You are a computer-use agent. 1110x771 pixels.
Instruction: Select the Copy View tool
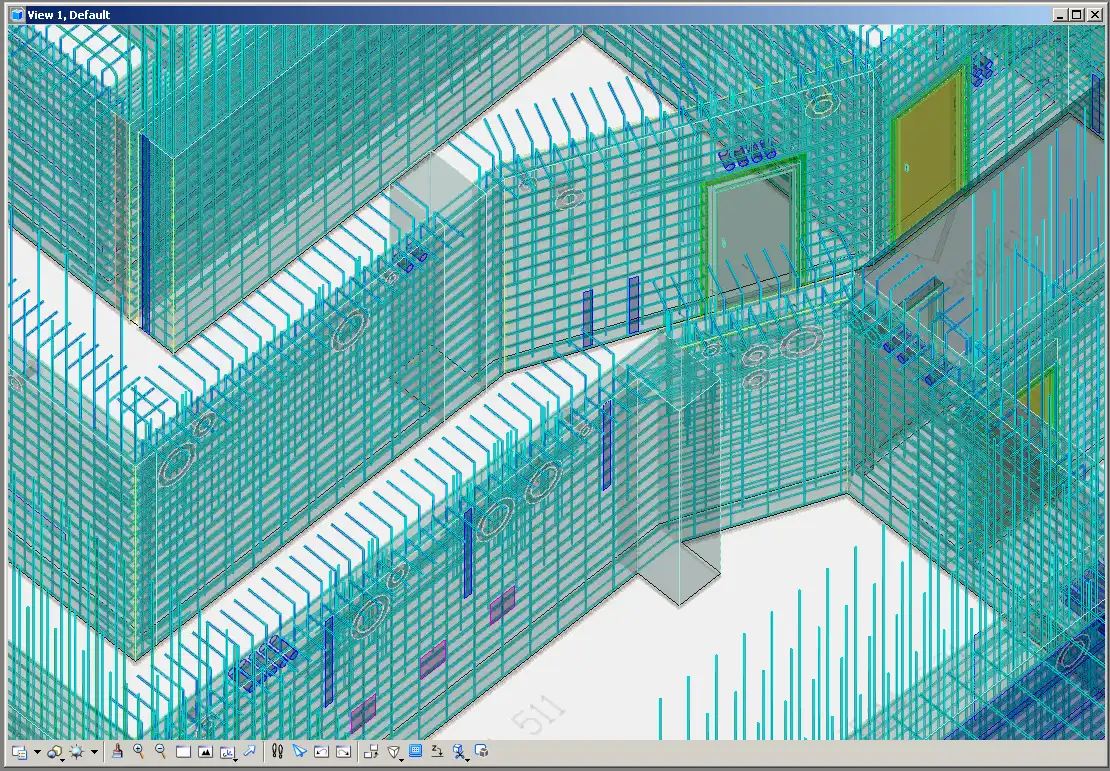pyautogui.click(x=371, y=751)
